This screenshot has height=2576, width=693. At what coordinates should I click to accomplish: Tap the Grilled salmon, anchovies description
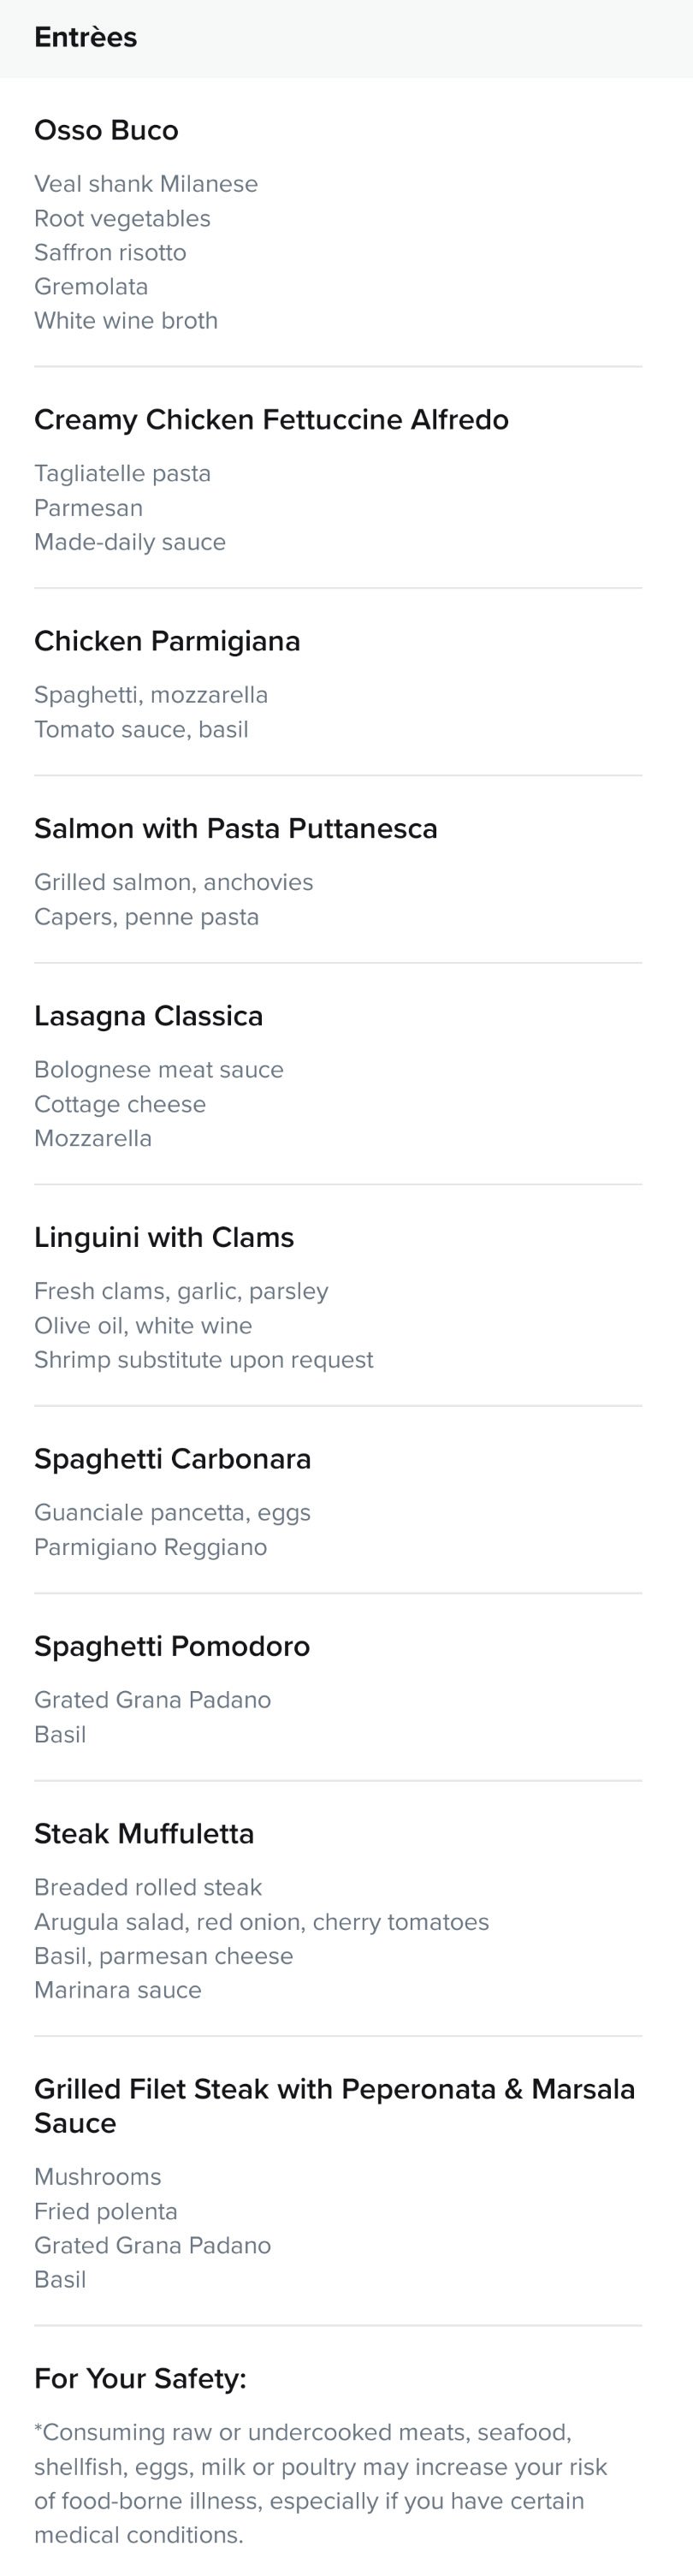point(174,882)
